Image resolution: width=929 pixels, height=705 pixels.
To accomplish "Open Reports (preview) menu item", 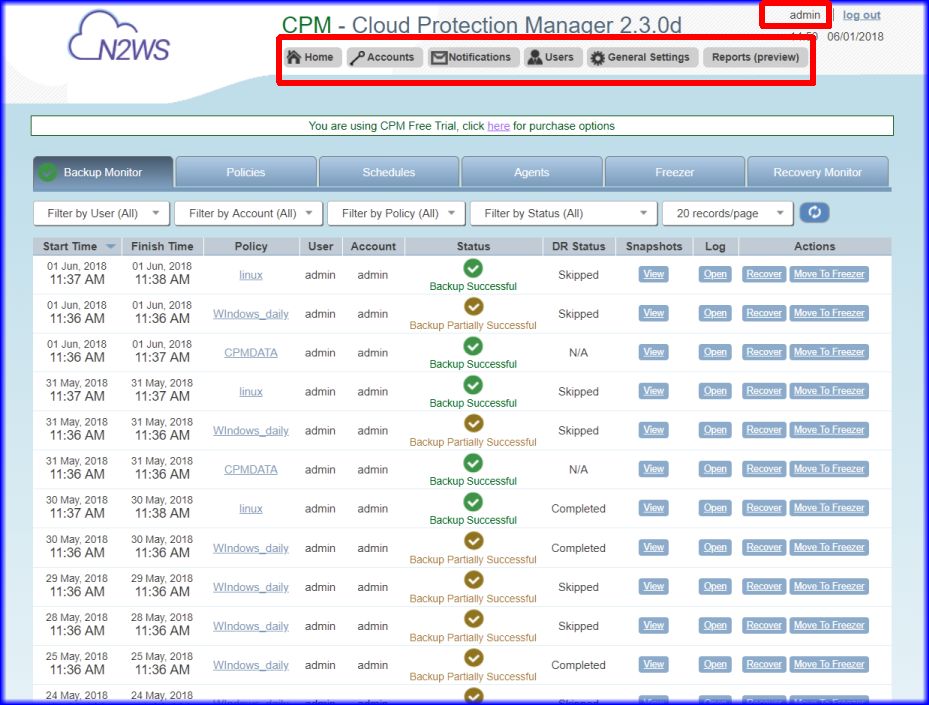I will pos(755,57).
